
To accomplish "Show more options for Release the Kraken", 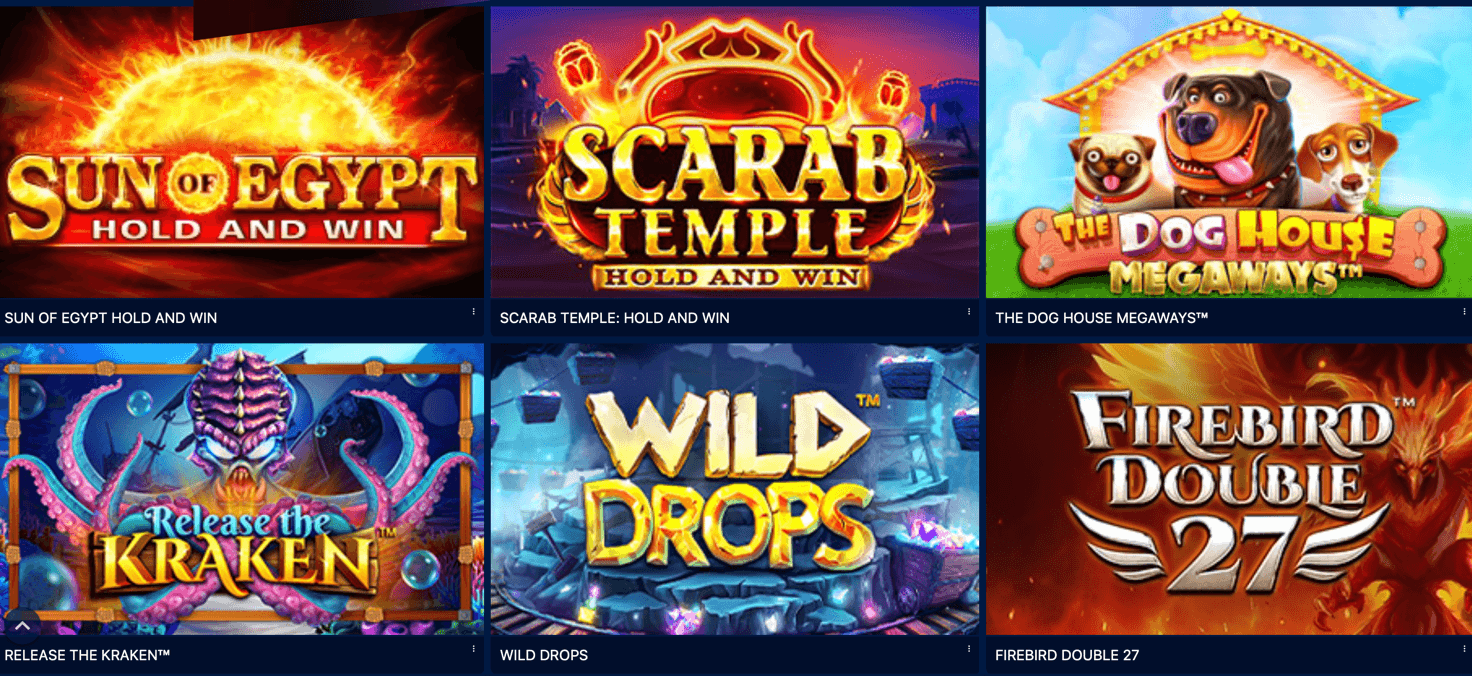I will click(x=473, y=649).
